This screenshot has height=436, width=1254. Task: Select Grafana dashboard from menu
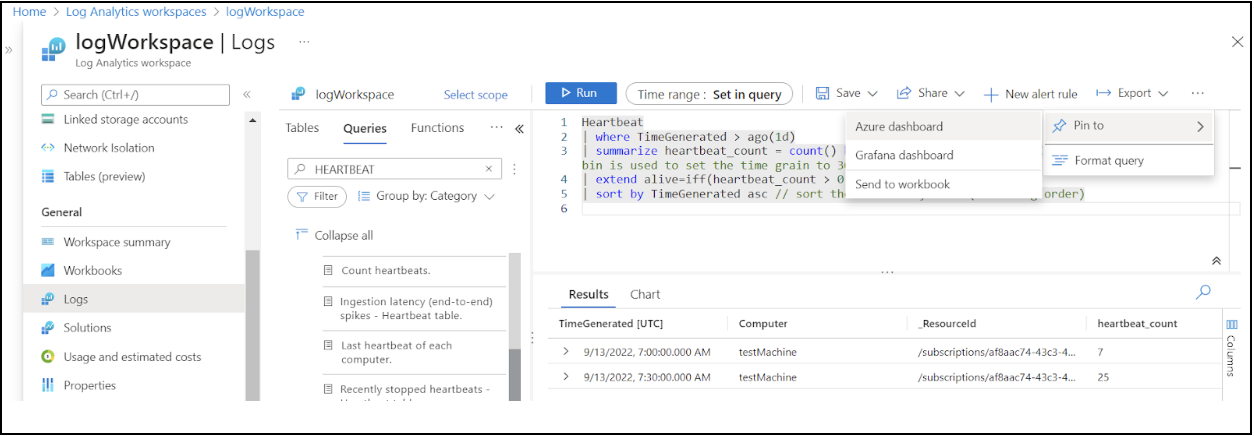904,155
